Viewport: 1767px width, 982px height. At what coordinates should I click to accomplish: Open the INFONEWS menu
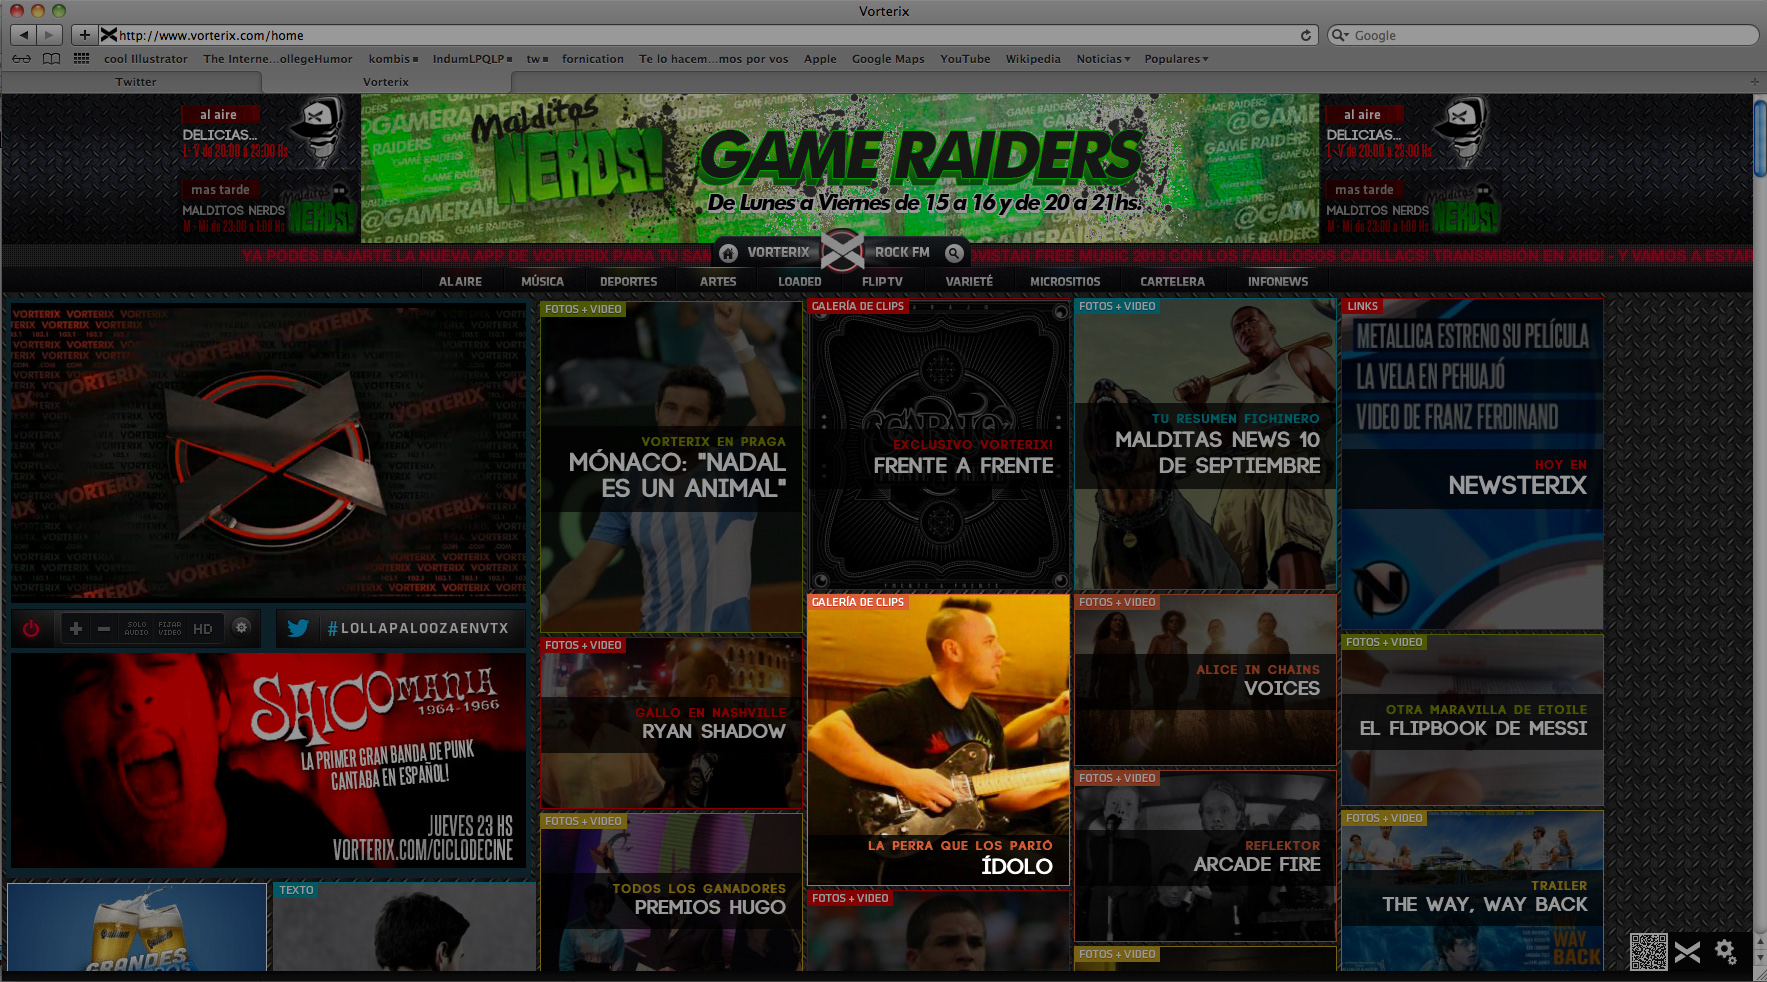tap(1277, 282)
